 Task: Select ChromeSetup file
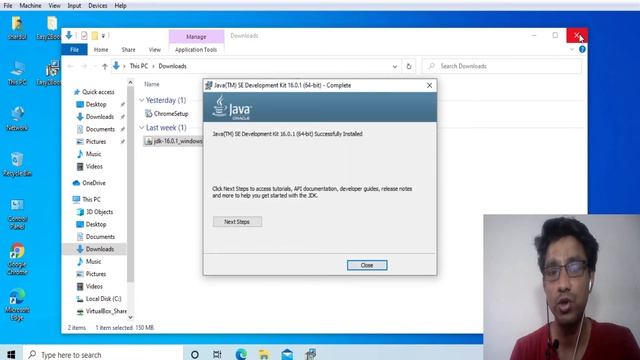171,114
